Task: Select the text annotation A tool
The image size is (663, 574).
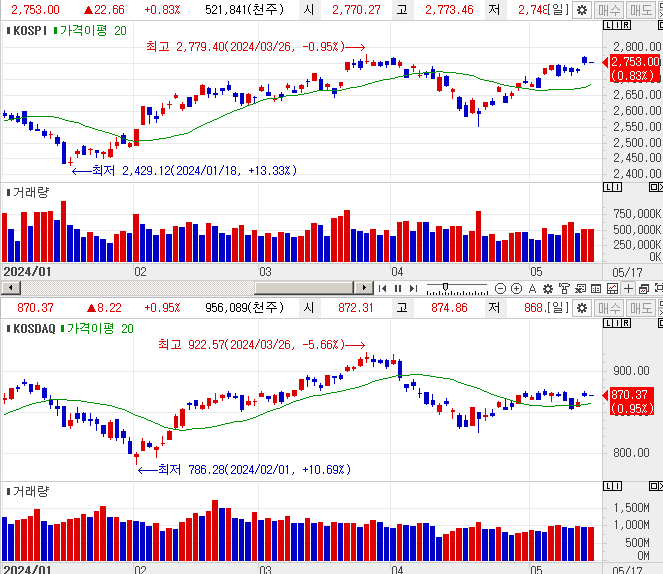Action: [532, 289]
